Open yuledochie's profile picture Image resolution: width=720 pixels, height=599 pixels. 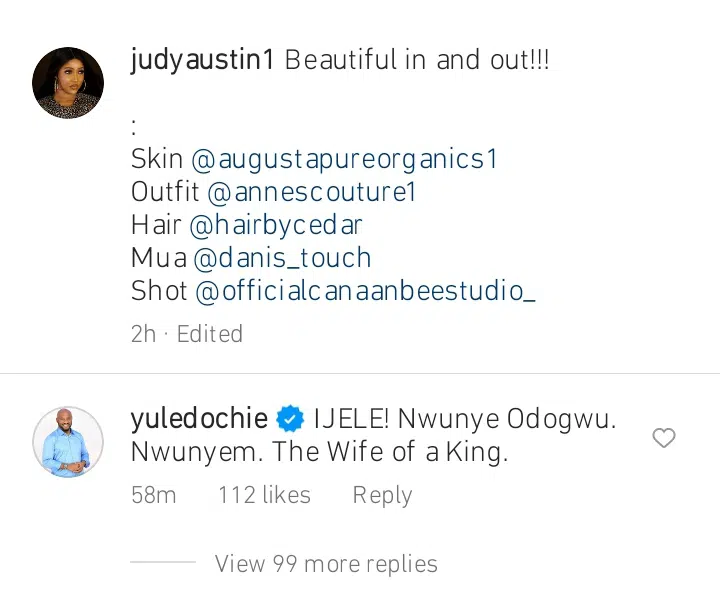tap(68, 442)
